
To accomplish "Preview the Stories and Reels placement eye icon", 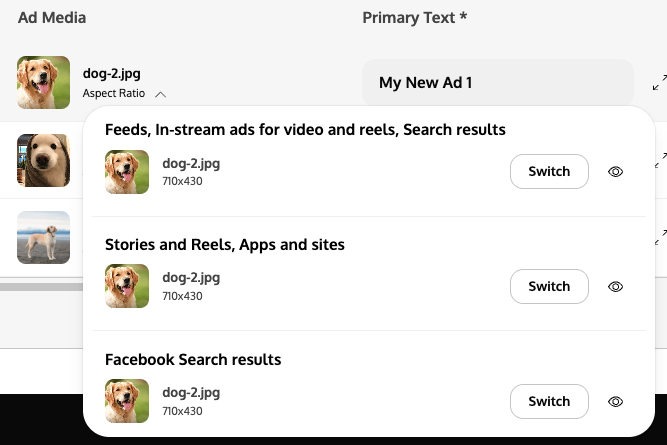I will click(615, 286).
